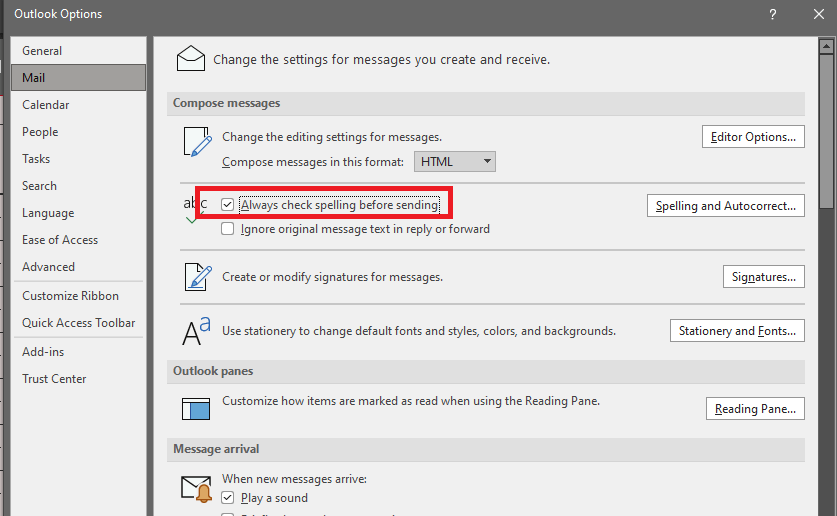Click the Reading Pane layout icon

pyautogui.click(x=196, y=409)
